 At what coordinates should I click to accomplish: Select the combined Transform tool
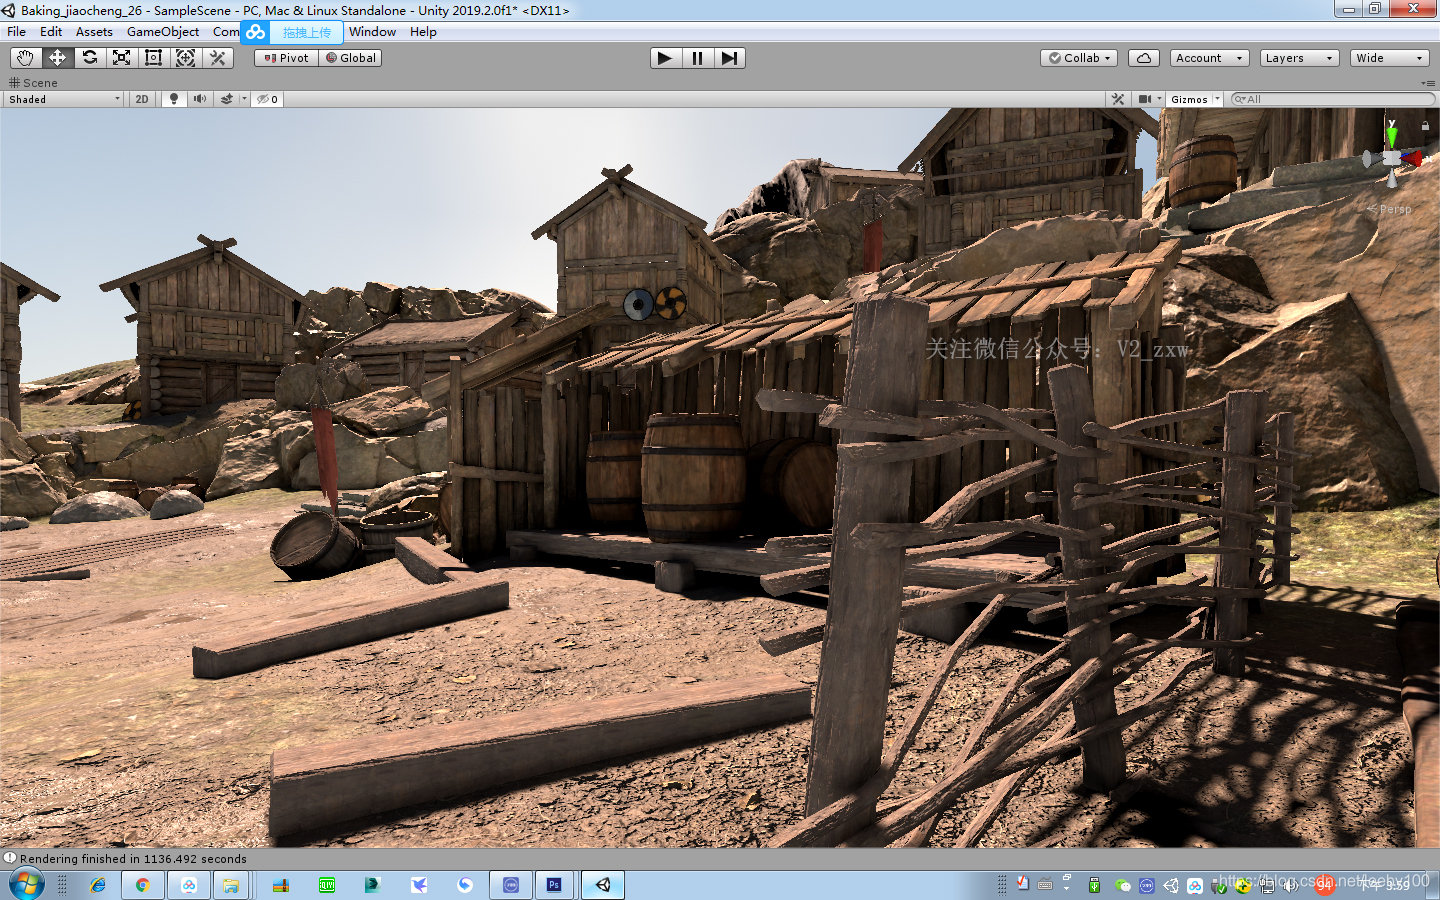(185, 58)
